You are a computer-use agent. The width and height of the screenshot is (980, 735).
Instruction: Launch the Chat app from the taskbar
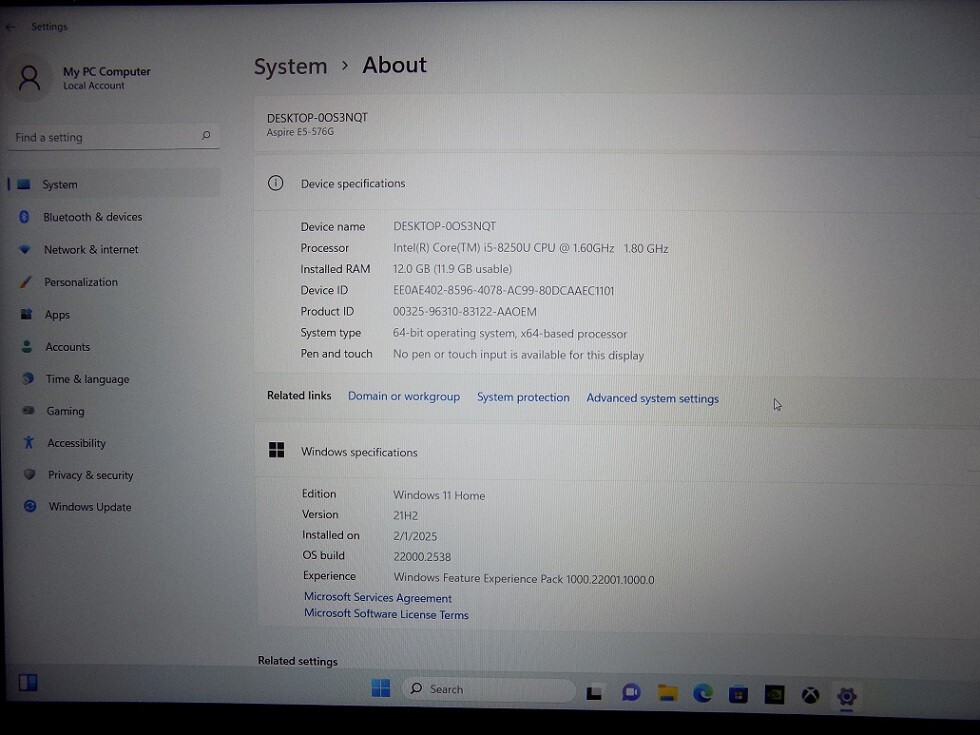click(631, 693)
